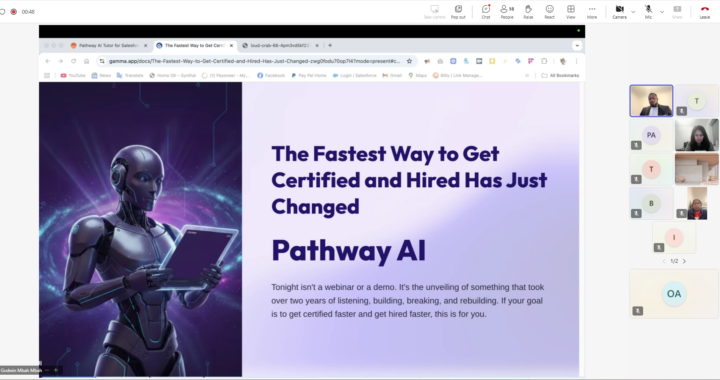The image size is (720, 380).
Task: Open the All Bookmarks folder
Action: pos(560,75)
